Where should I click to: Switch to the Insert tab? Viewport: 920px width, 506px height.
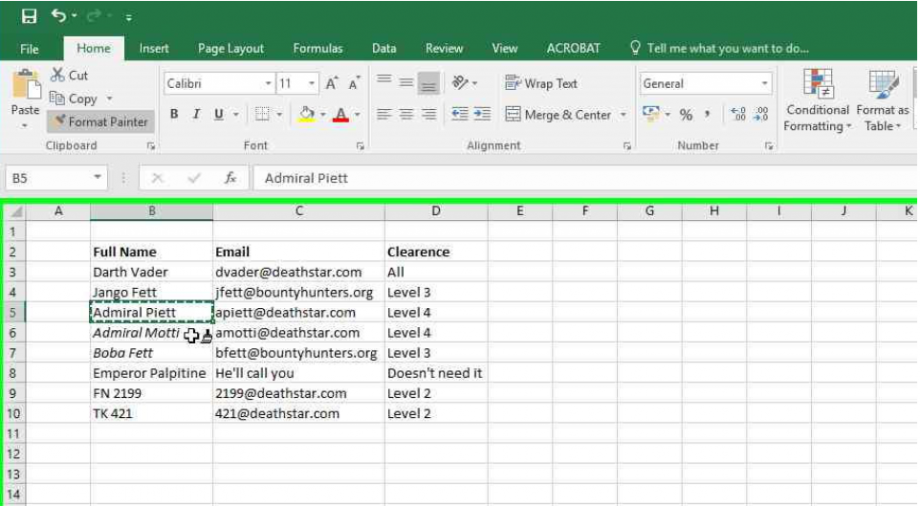pyautogui.click(x=154, y=48)
